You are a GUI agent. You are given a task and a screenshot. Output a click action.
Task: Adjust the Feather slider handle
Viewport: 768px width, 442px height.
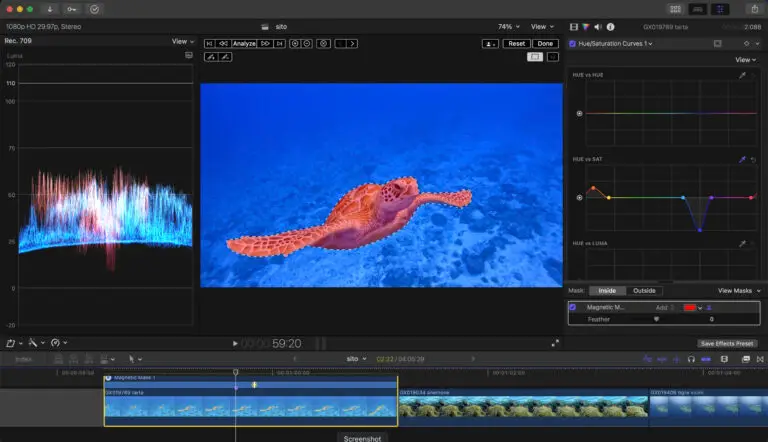[656, 319]
